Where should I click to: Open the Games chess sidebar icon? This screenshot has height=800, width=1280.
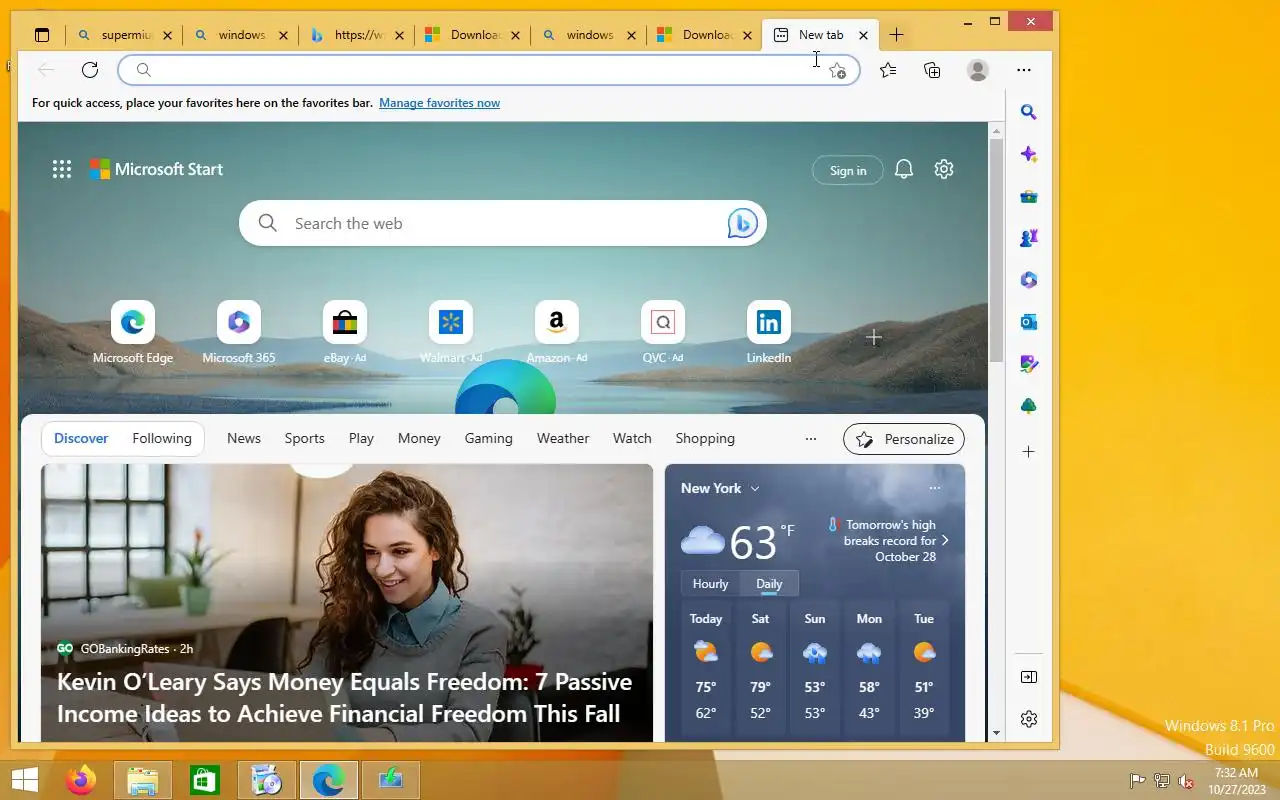[x=1028, y=238]
